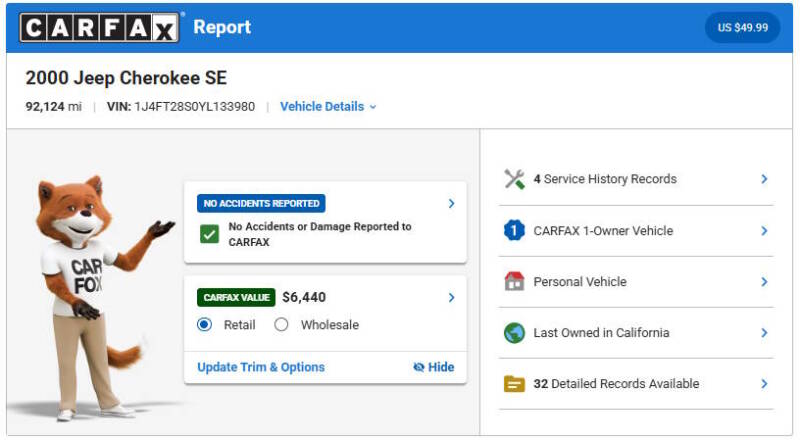Expand Service History Records chevron
The height and width of the screenshot is (441, 800).
[x=764, y=179]
